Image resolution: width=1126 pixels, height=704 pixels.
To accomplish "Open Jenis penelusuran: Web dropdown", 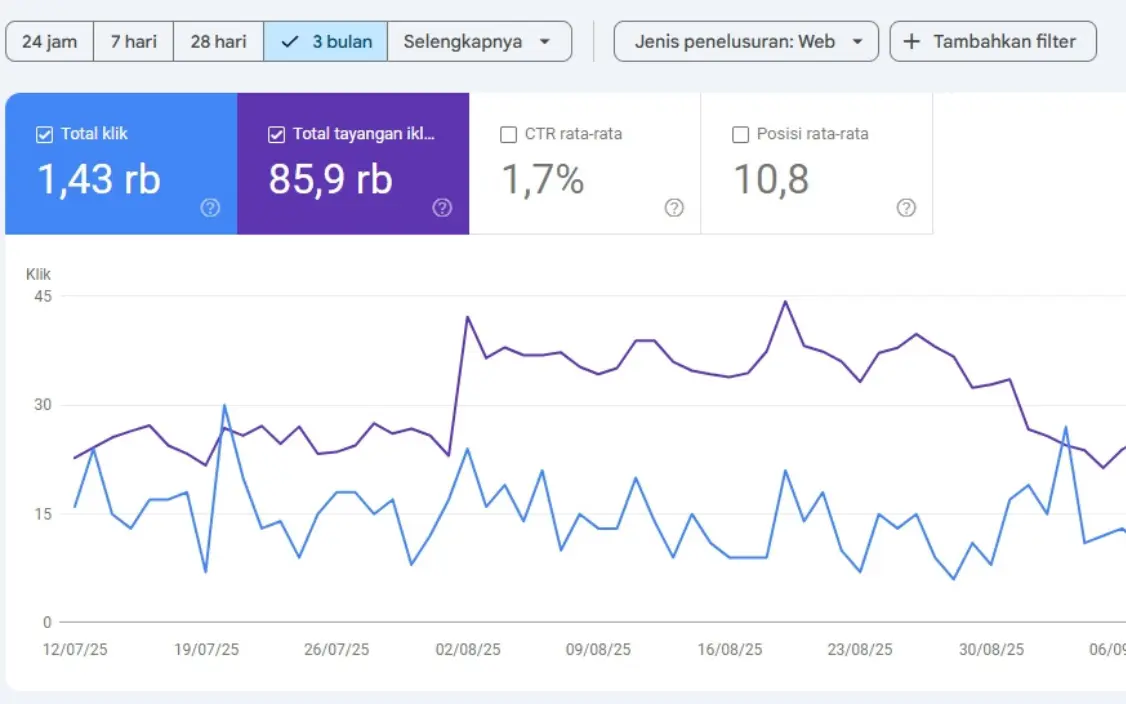I will [x=745, y=42].
